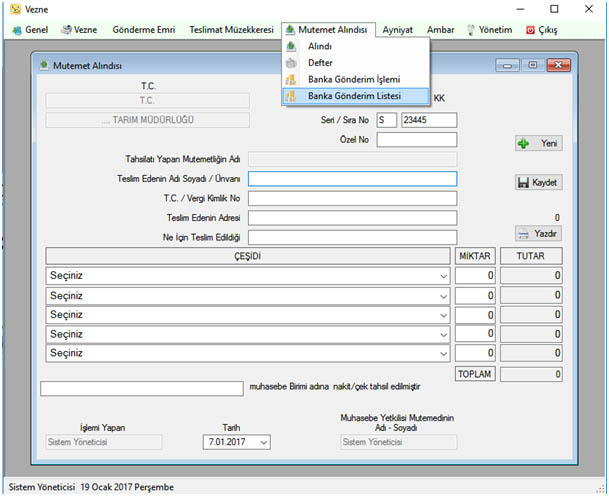Maximize the main Vezne window
609x496 pixels.
pyautogui.click(x=554, y=9)
